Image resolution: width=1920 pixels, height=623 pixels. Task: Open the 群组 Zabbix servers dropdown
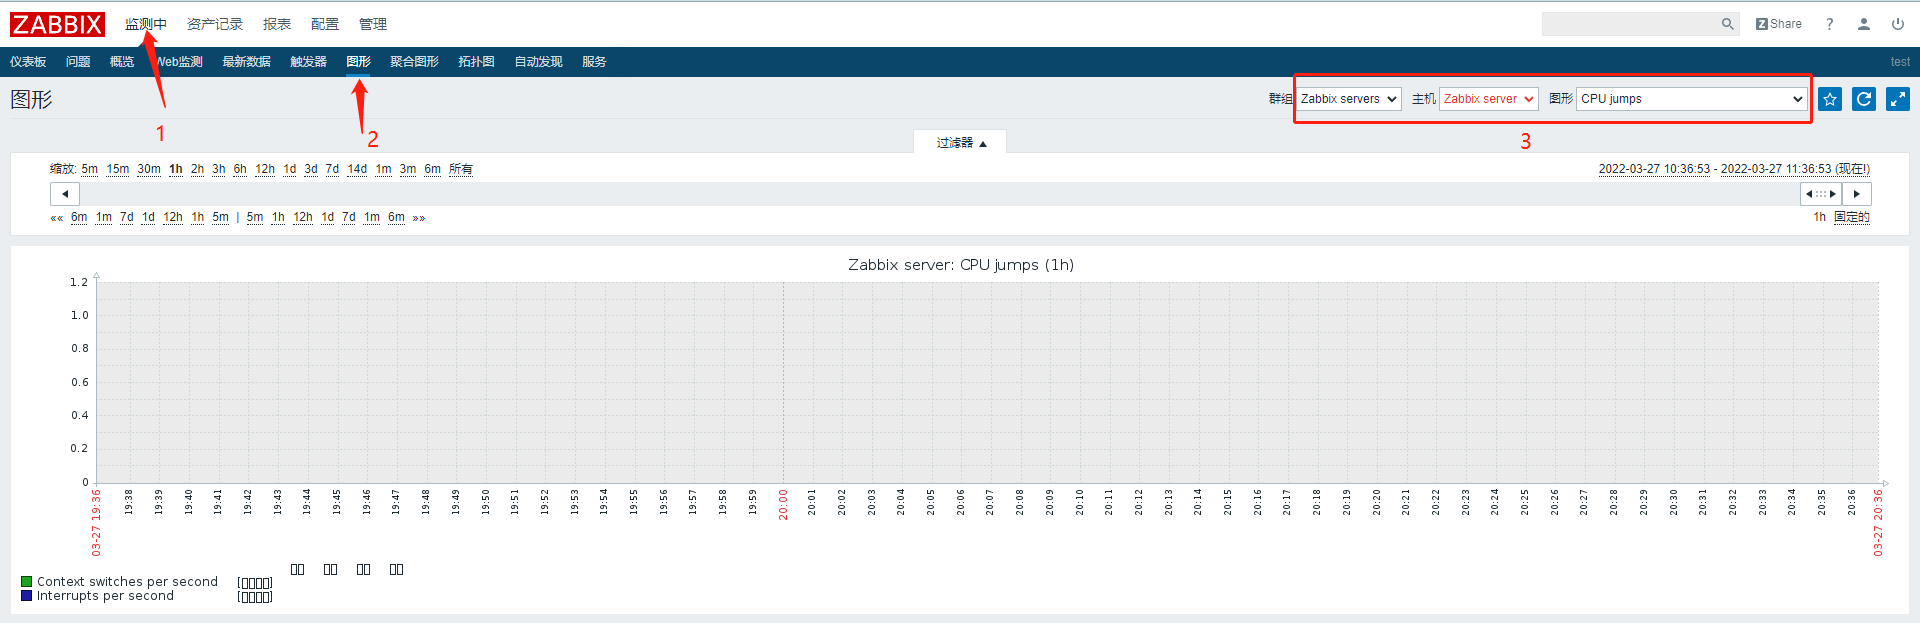click(1349, 99)
